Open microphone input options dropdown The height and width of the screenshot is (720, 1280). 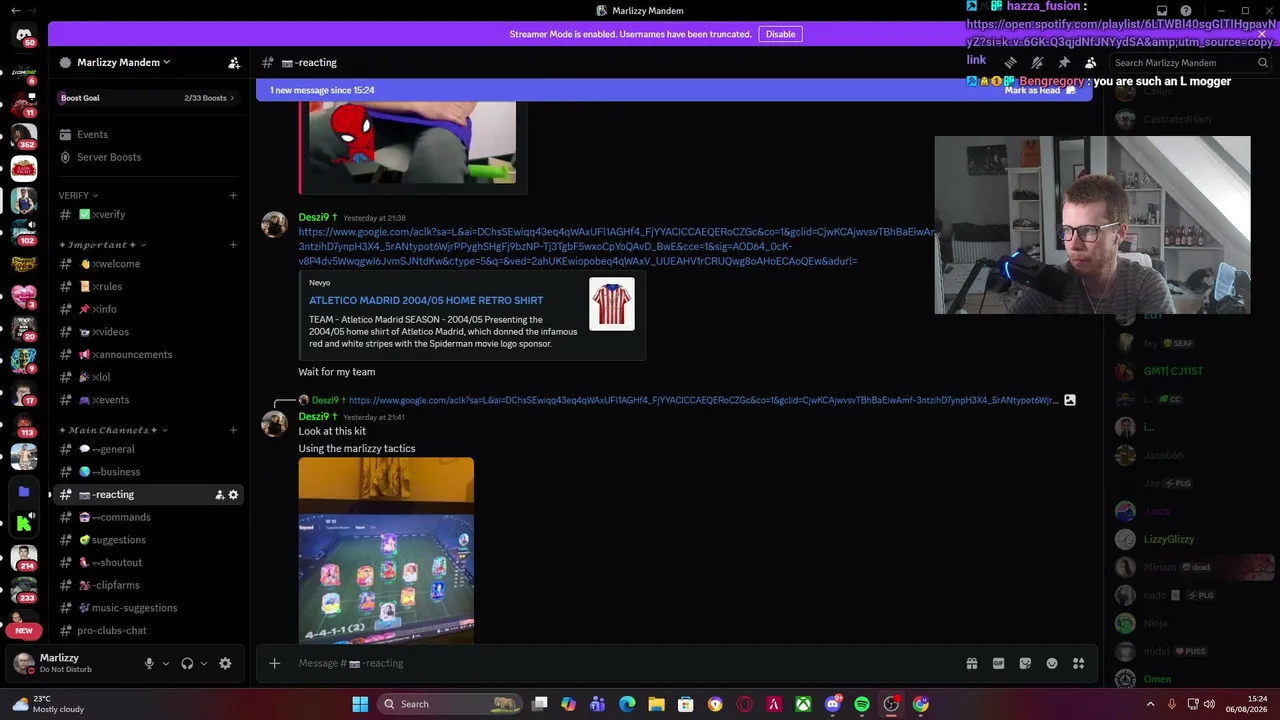(166, 663)
